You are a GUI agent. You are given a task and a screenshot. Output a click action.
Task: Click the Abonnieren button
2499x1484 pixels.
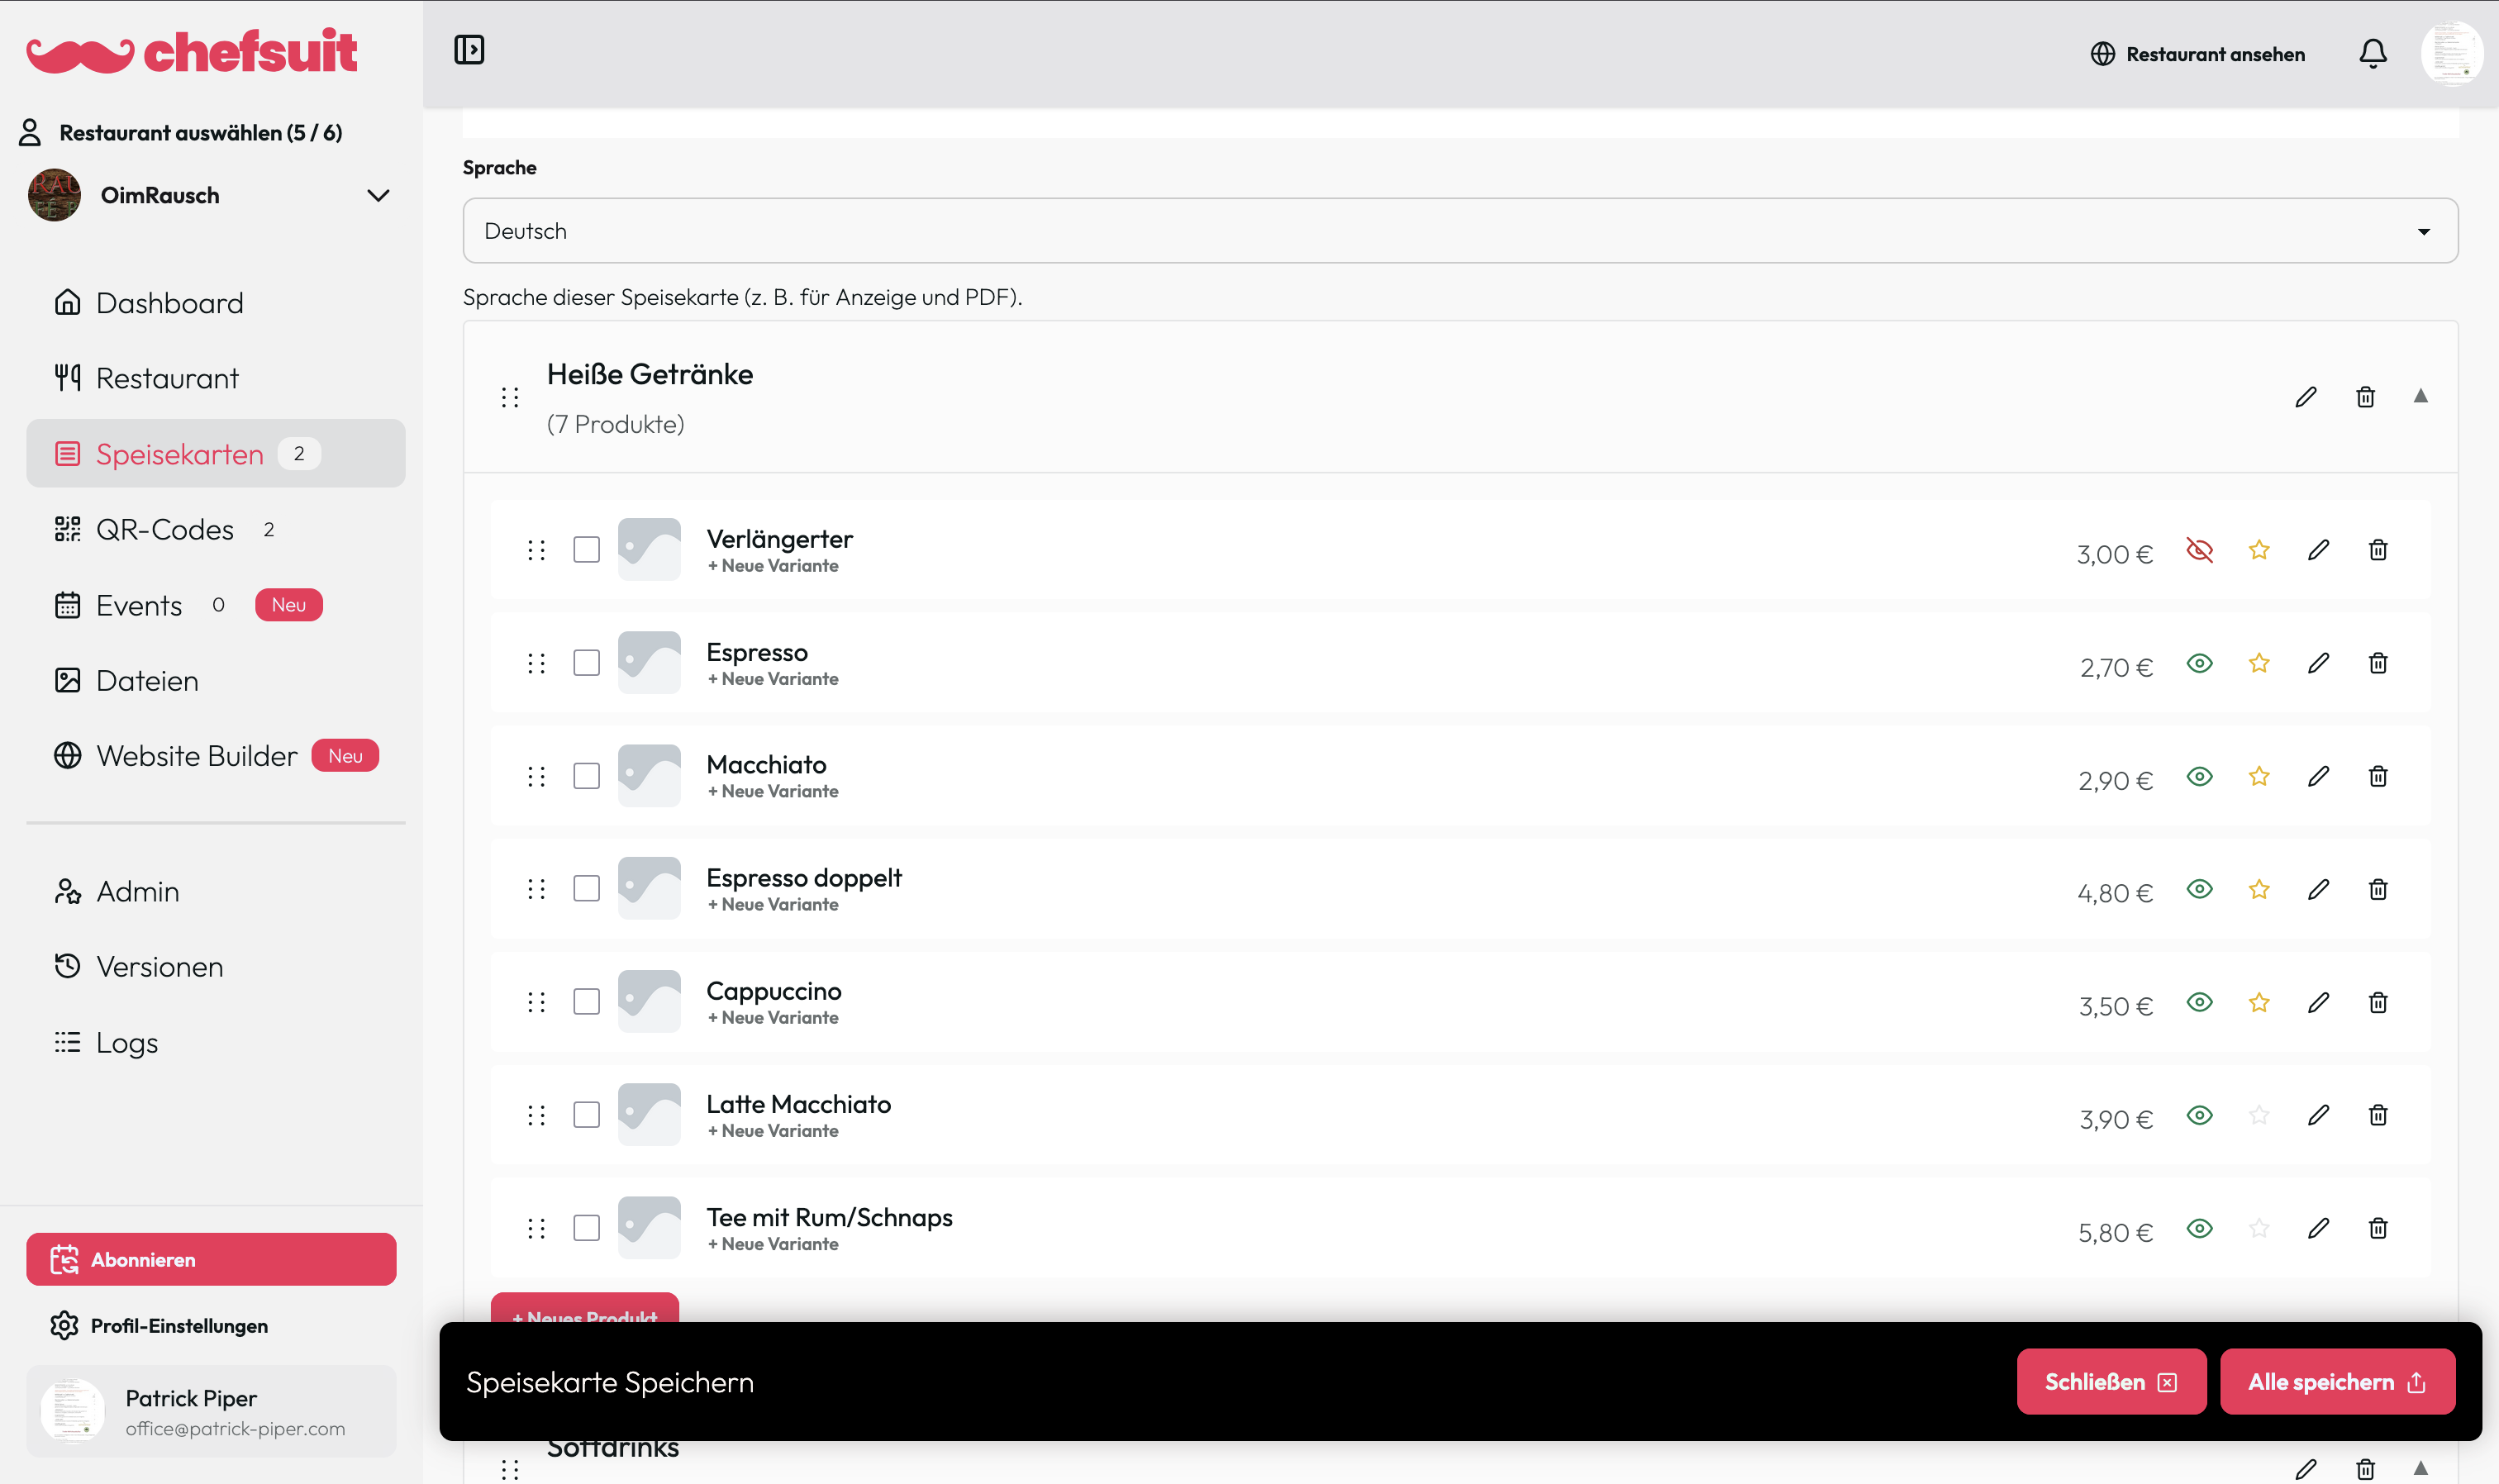tap(211, 1259)
